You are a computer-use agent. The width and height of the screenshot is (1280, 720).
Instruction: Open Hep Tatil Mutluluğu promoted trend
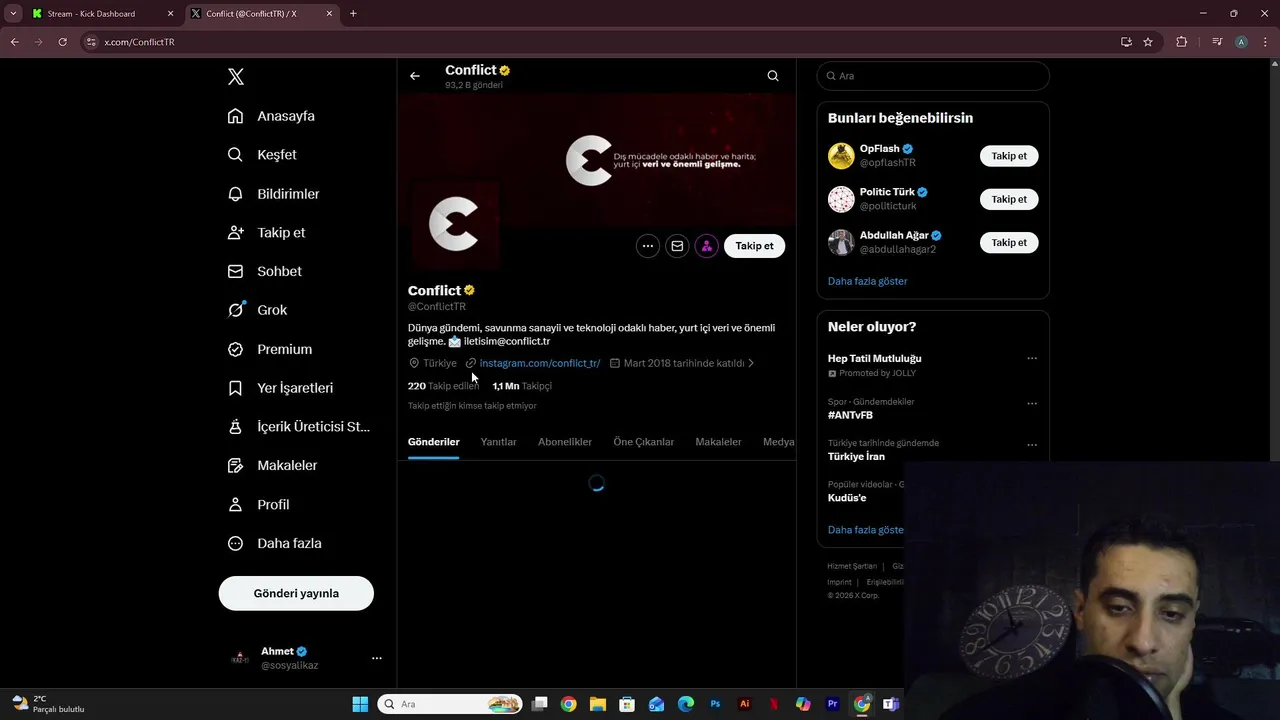[x=874, y=358]
